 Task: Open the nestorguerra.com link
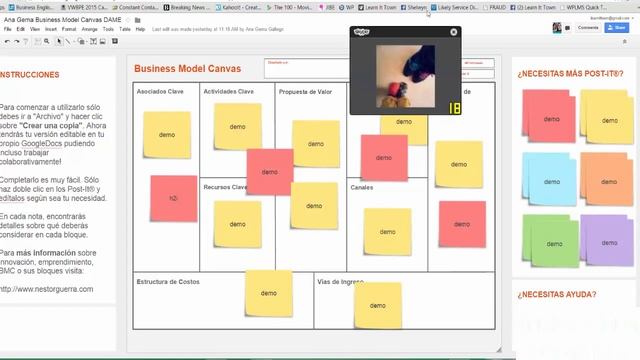coord(47,289)
